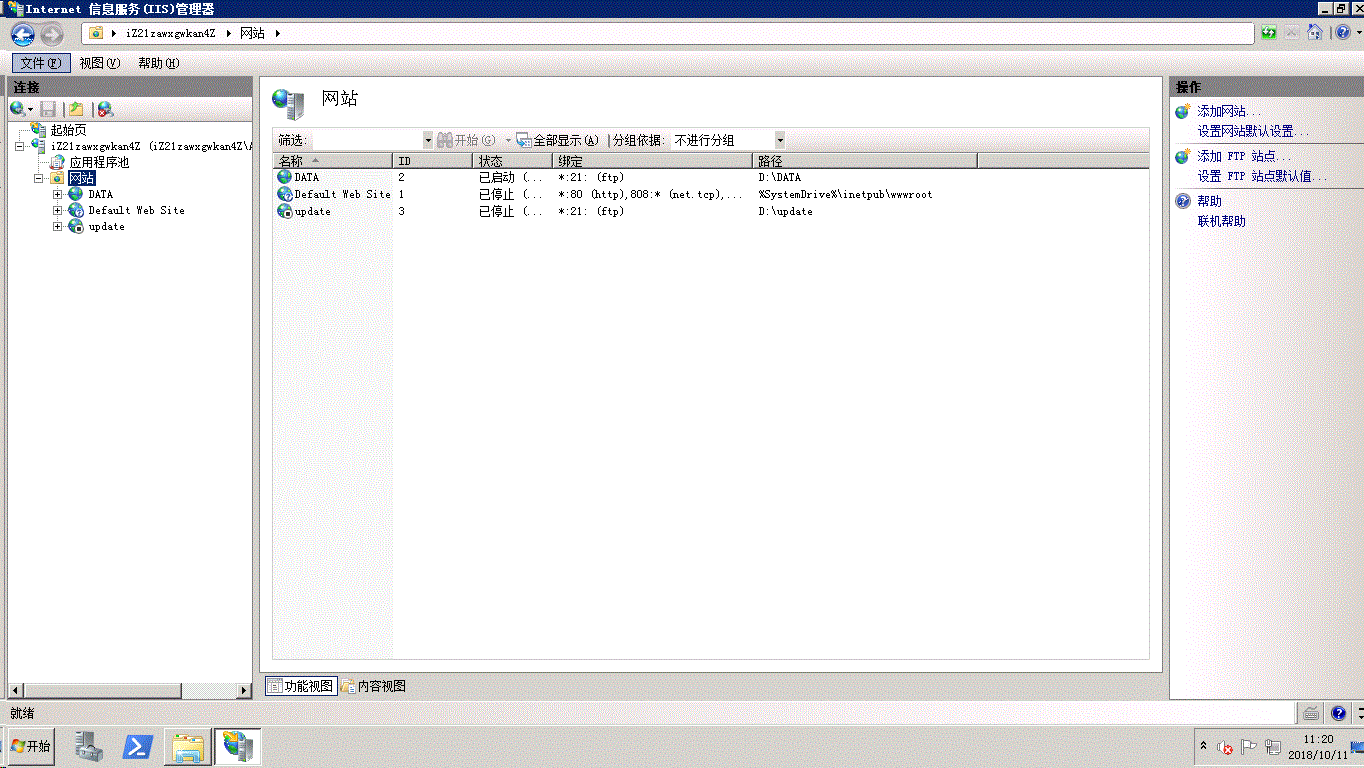This screenshot has width=1364, height=768.
Task: Click the 开始 Start button on taskbar
Action: 30,746
